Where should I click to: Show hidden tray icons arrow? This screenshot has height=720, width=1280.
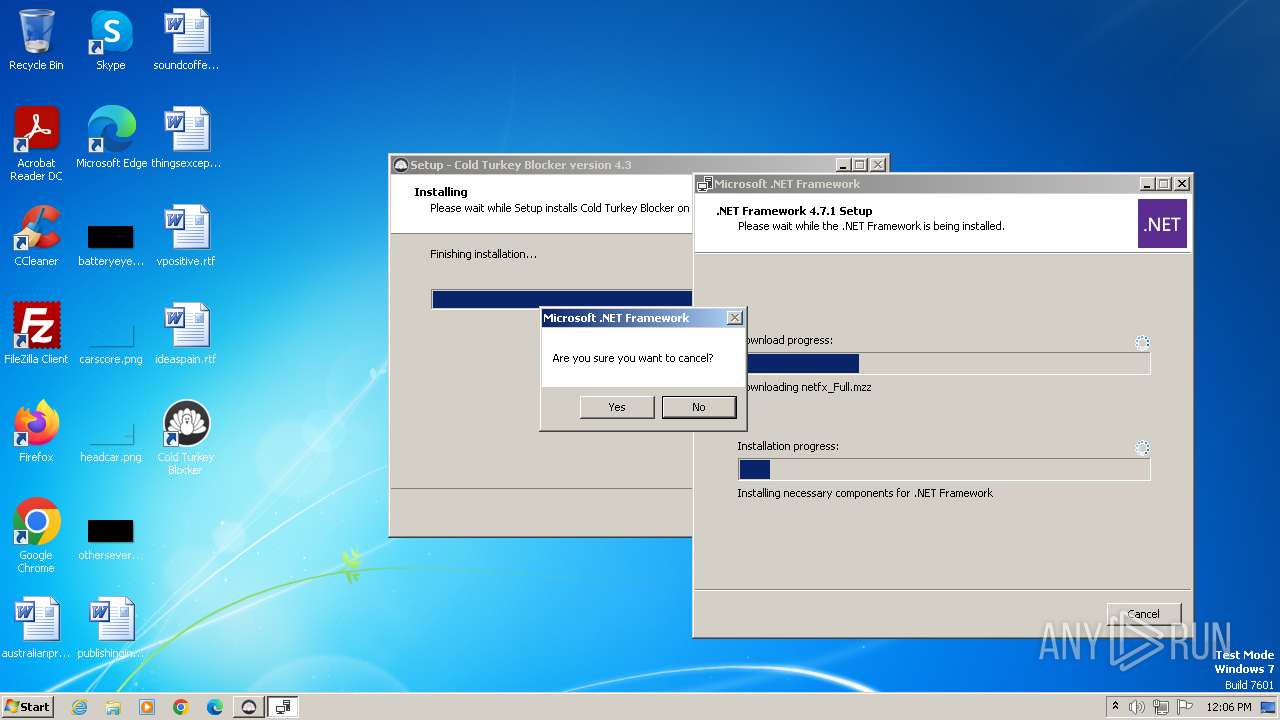(x=1116, y=706)
